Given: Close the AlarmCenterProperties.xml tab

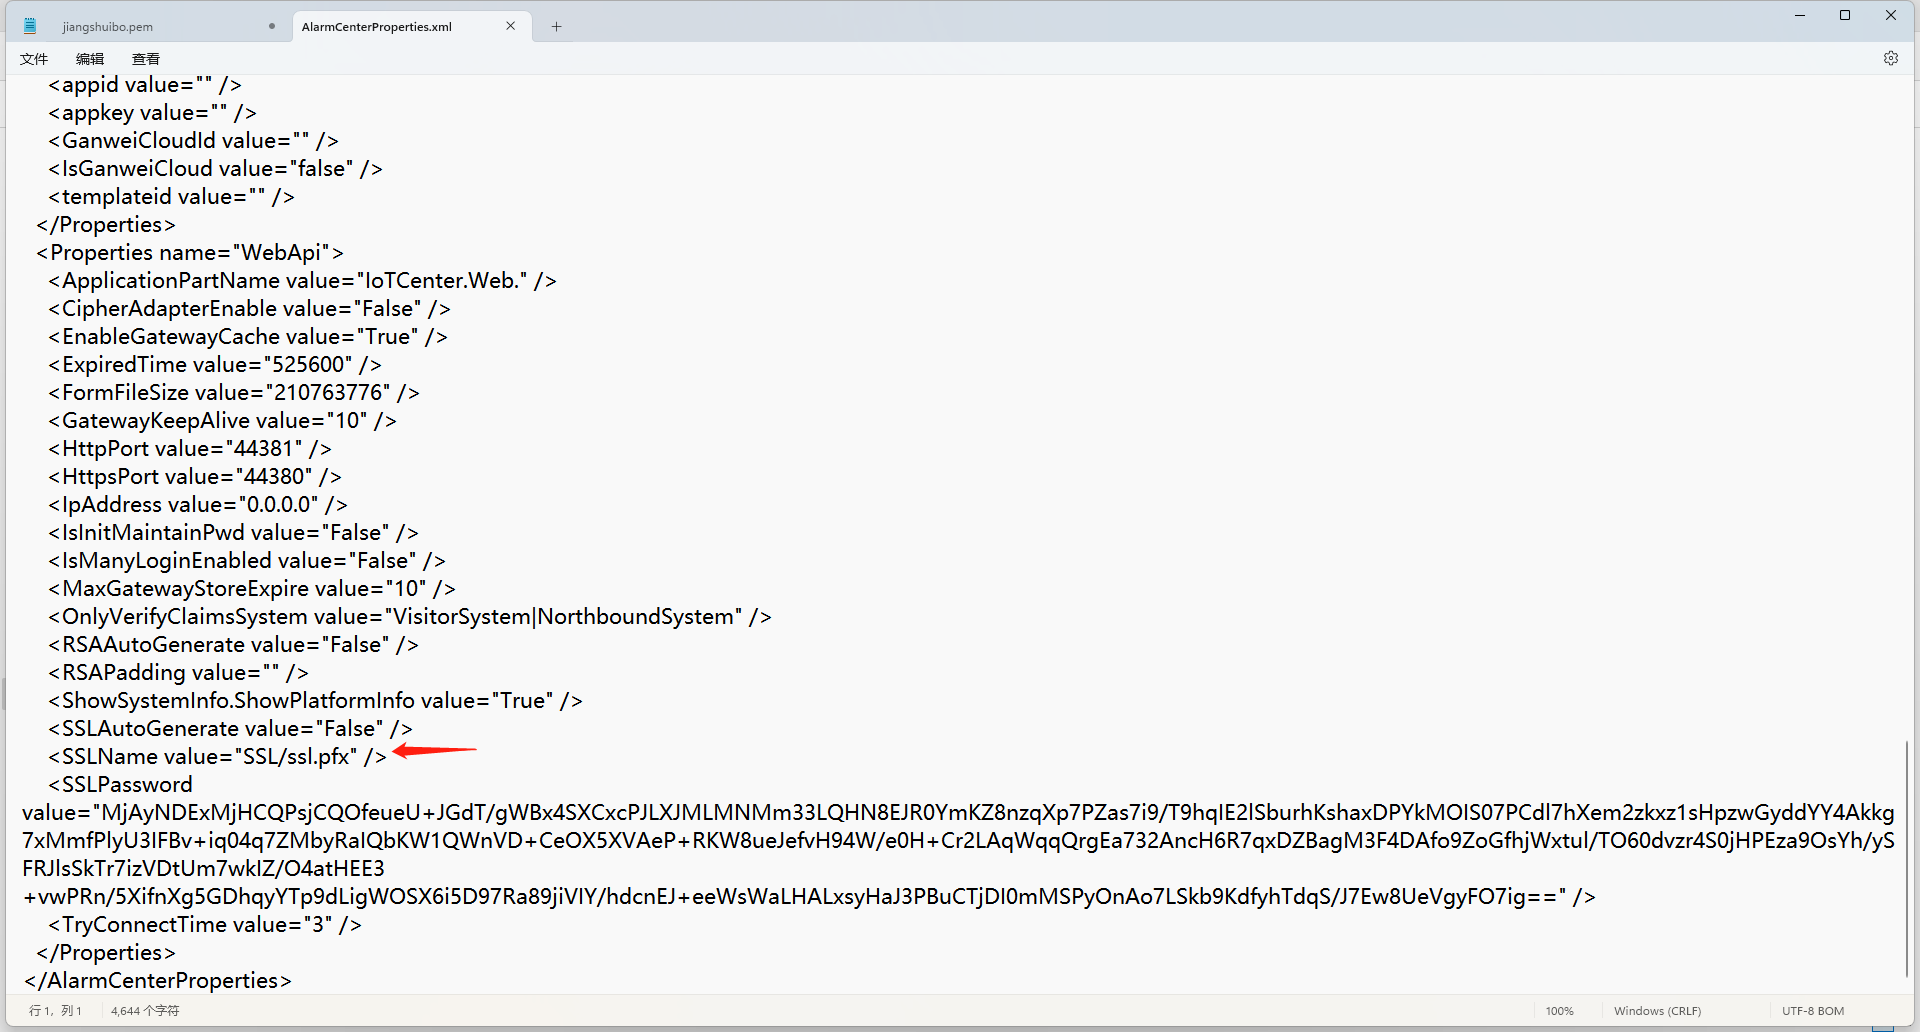Looking at the screenshot, I should click(x=511, y=26).
